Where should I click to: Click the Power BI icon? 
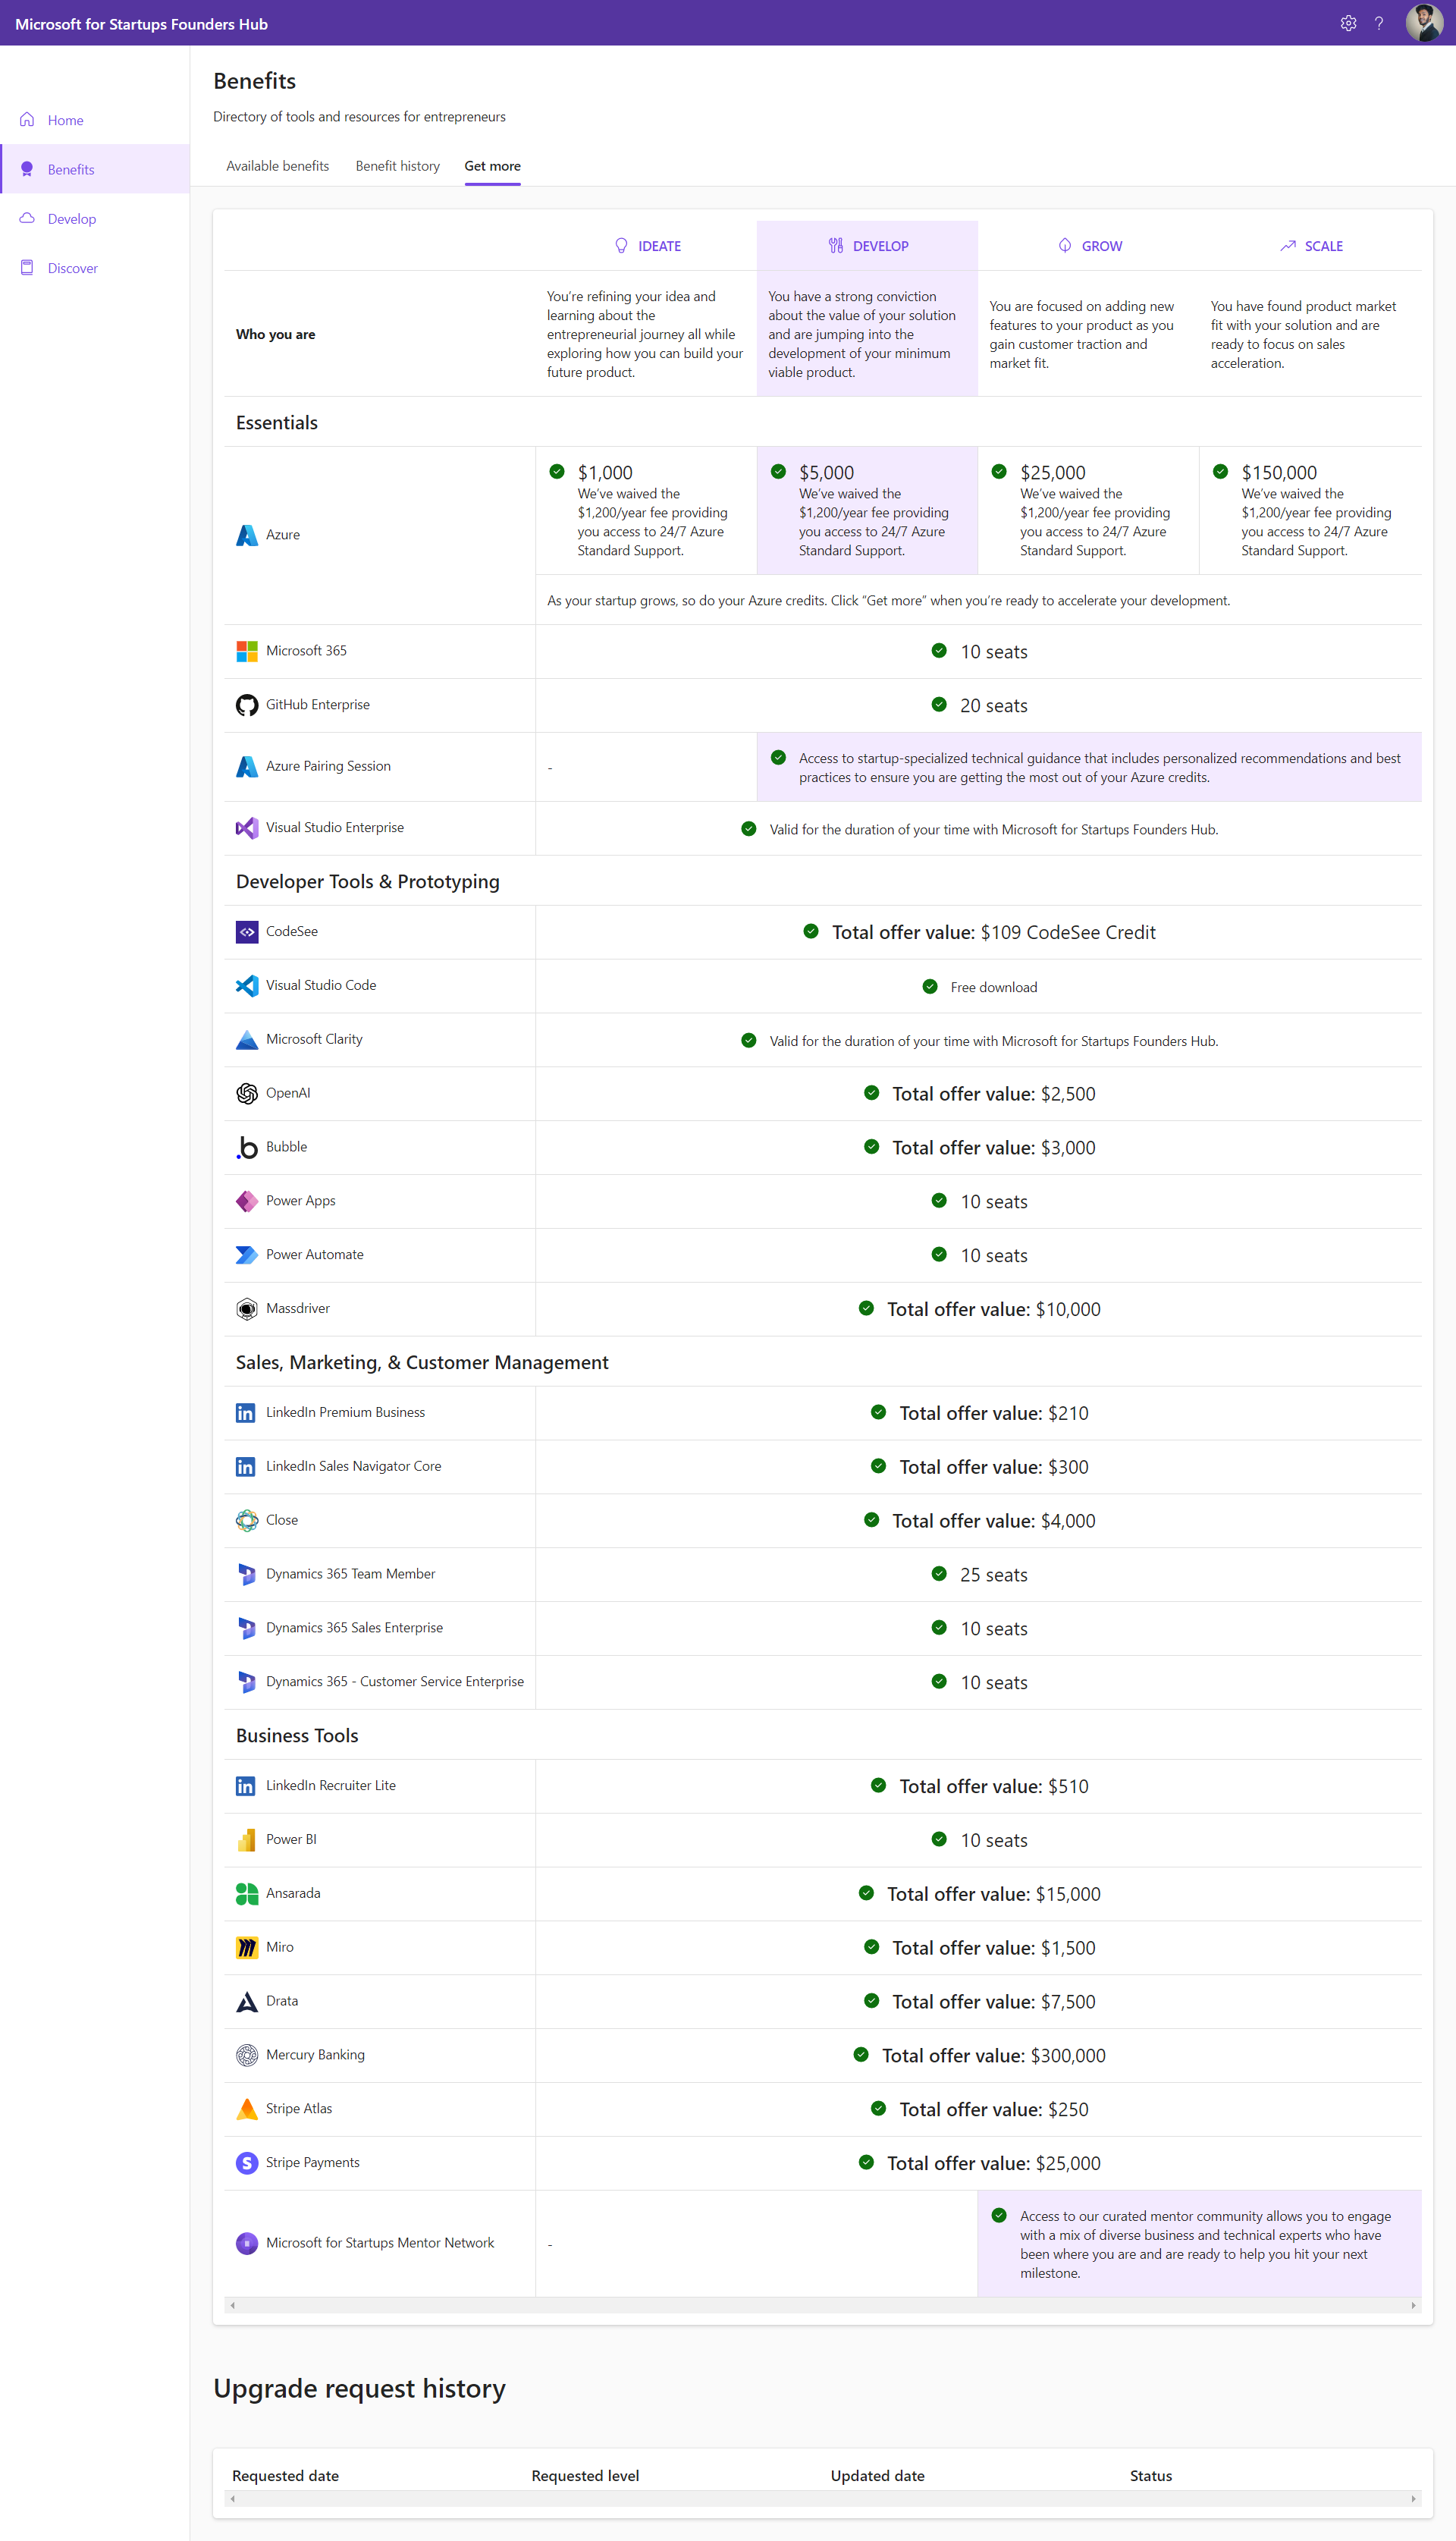[x=247, y=1839]
